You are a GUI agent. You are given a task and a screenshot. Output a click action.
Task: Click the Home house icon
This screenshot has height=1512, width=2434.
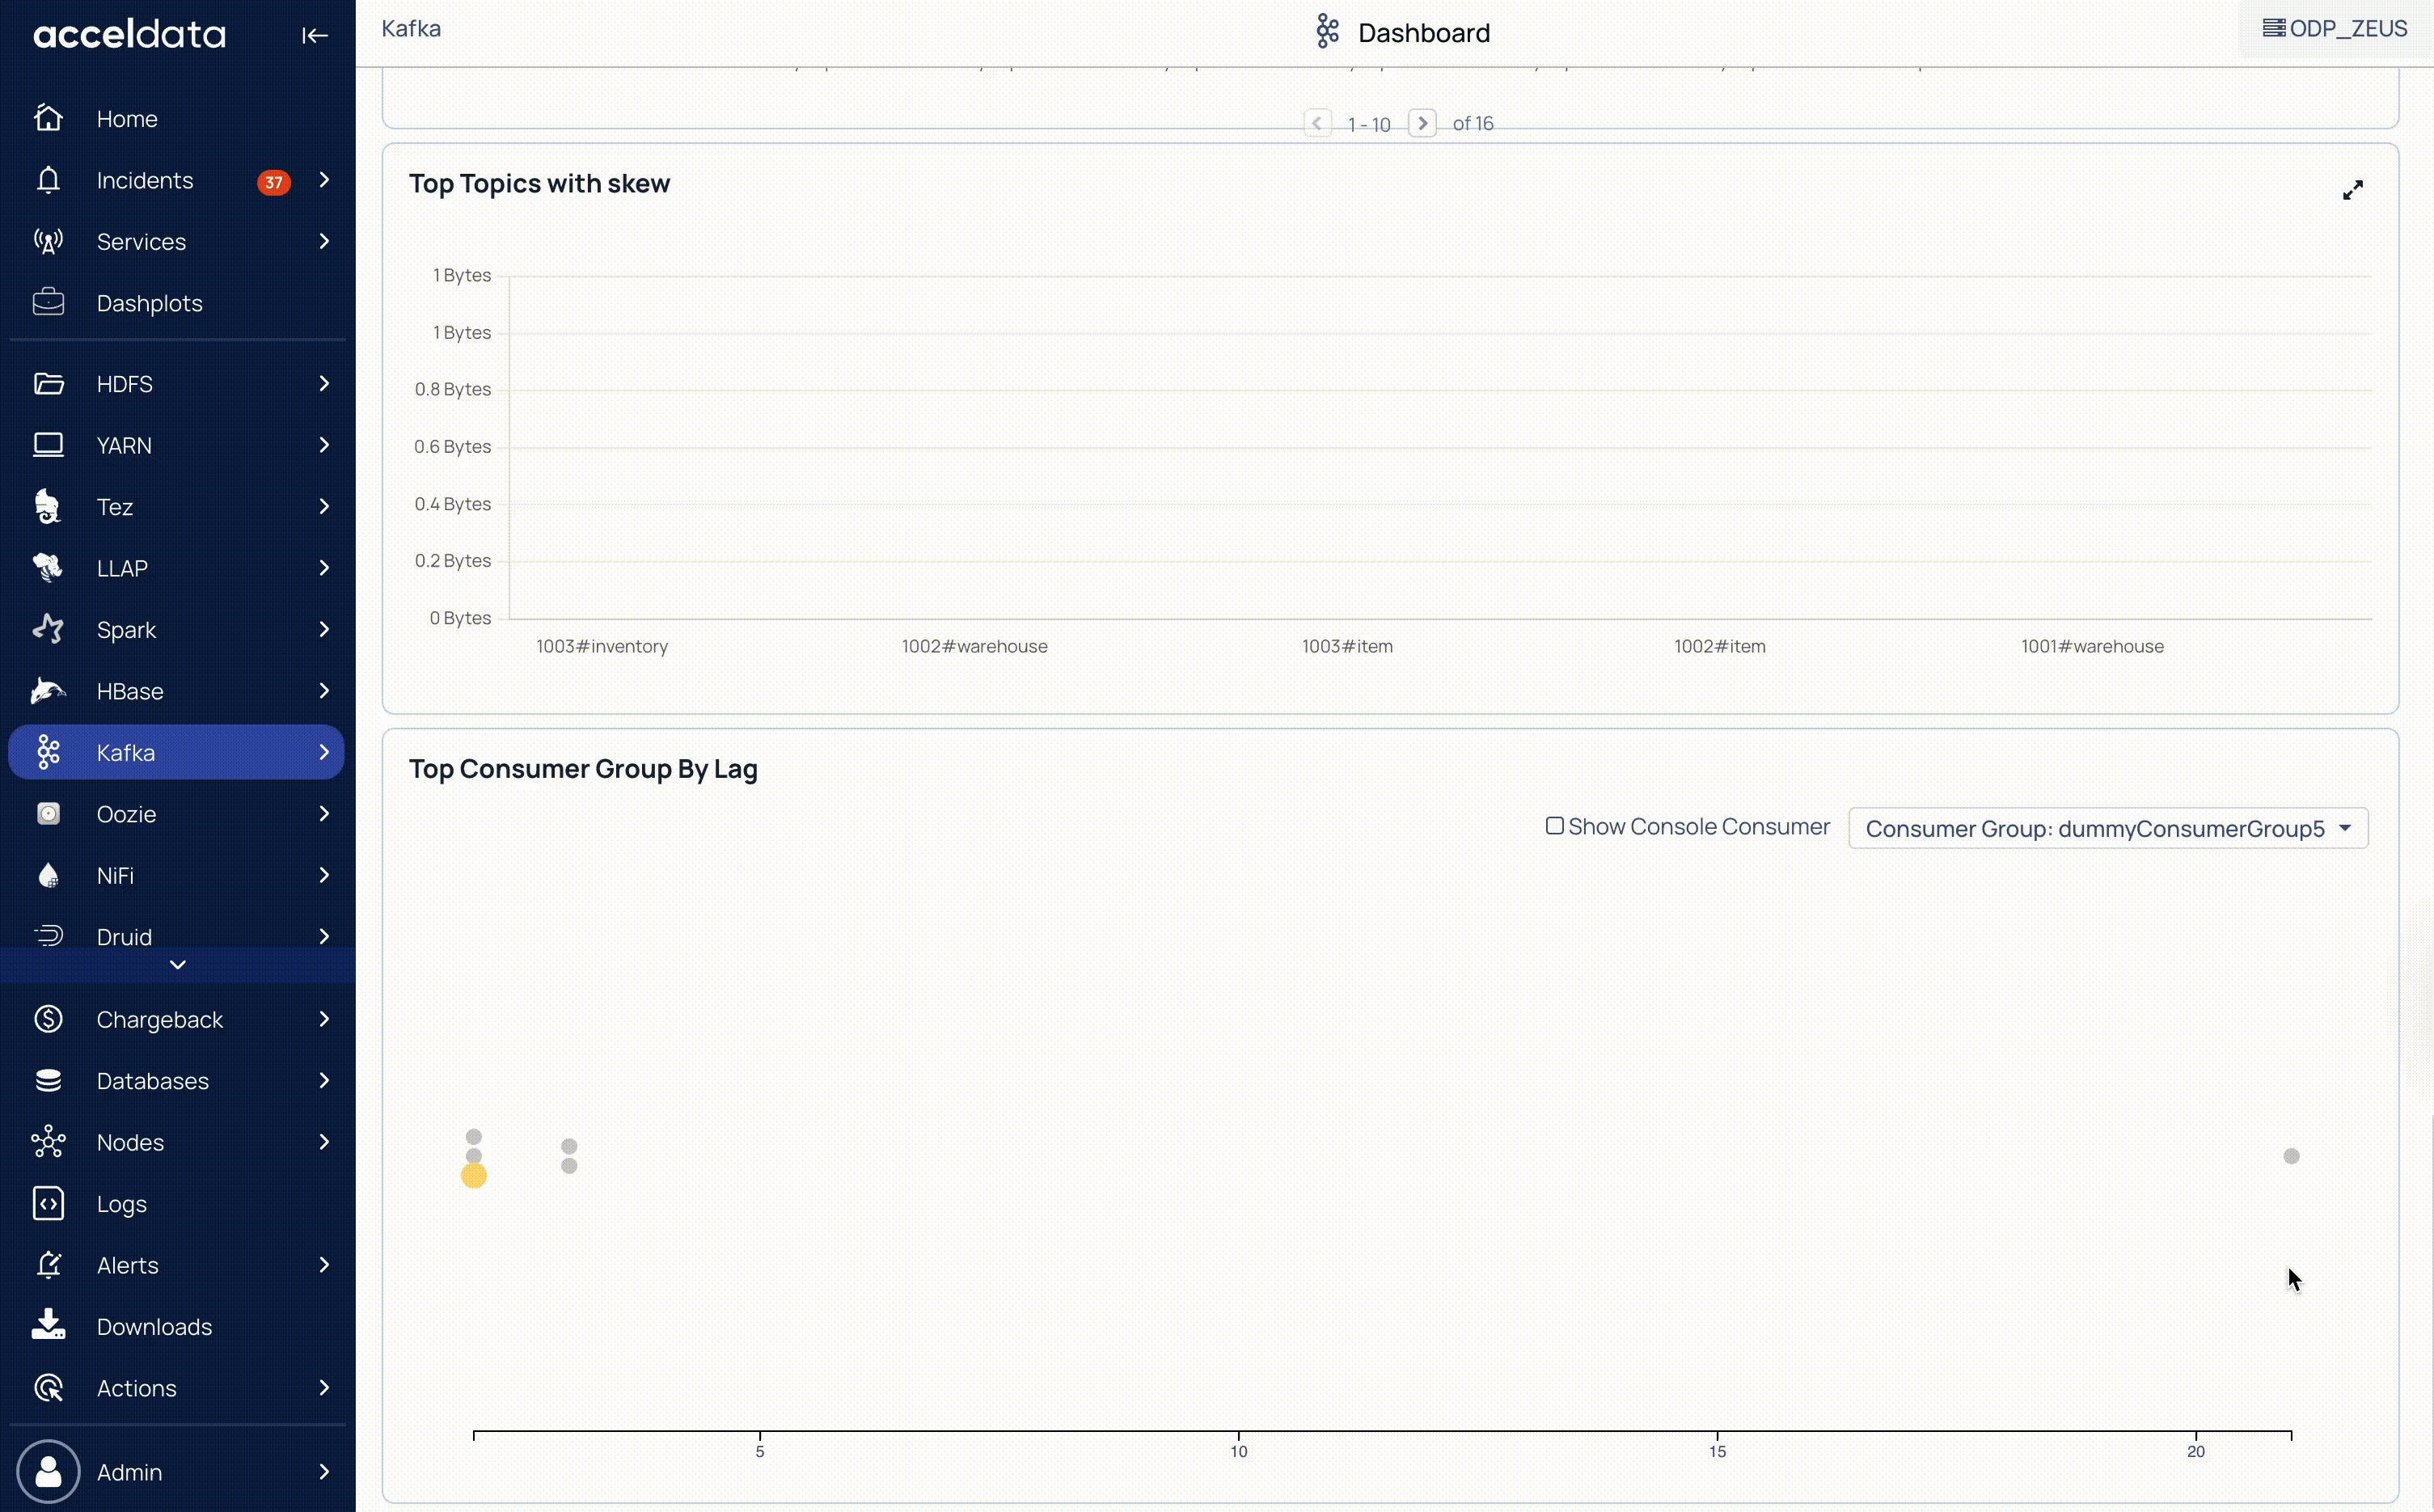point(48,118)
